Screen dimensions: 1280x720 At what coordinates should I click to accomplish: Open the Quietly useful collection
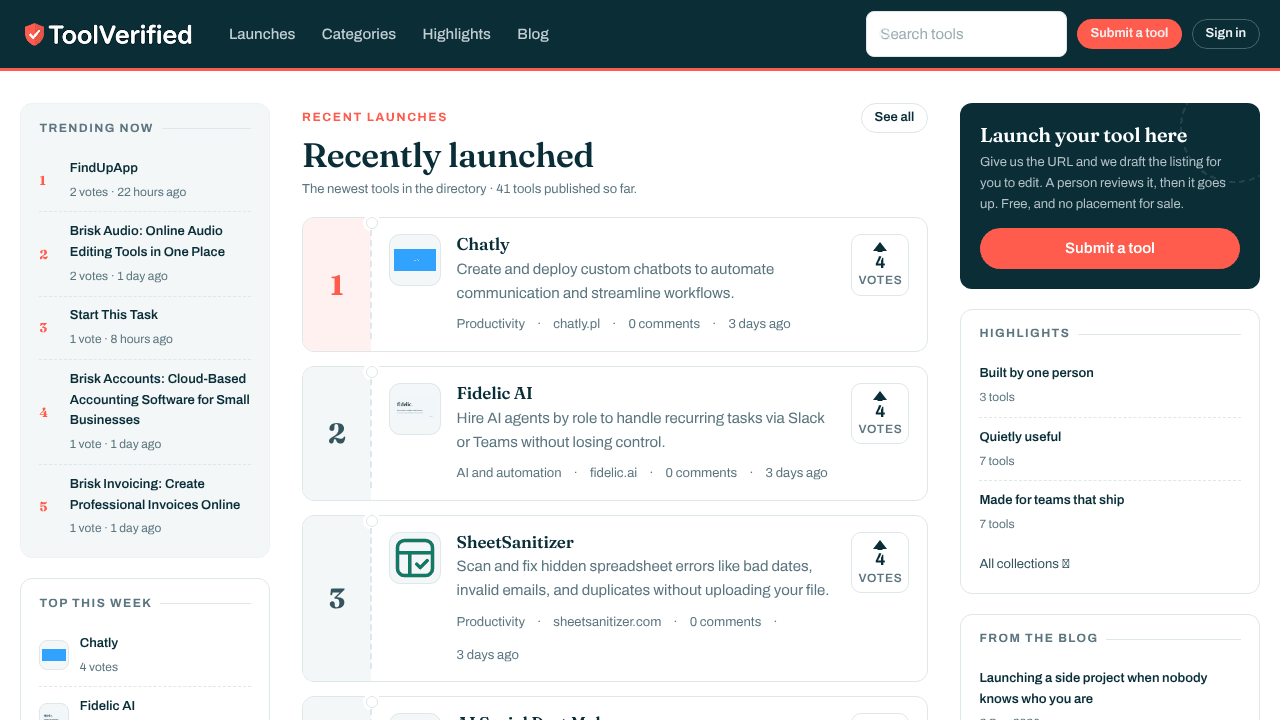pyautogui.click(x=1020, y=437)
